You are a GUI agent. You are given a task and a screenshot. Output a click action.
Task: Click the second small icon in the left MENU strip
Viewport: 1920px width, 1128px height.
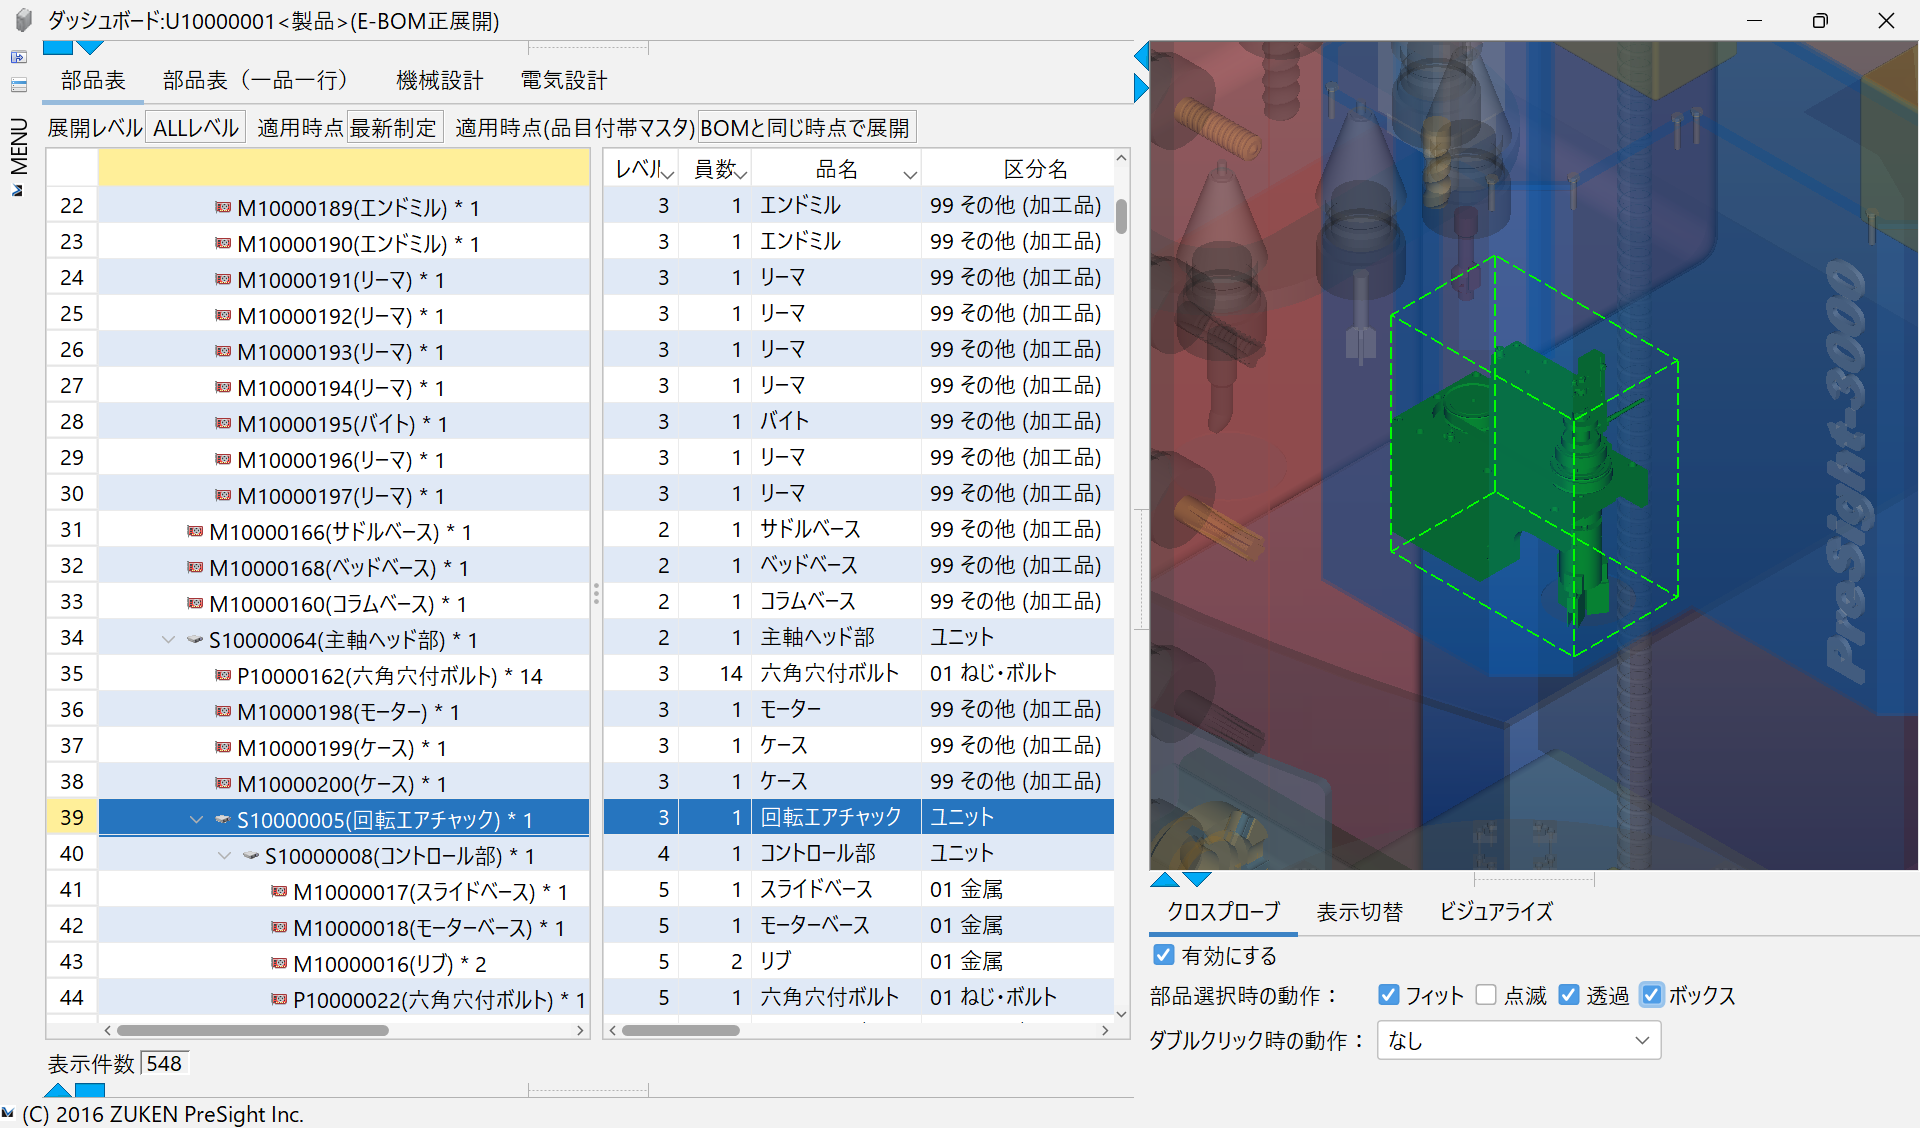tap(18, 85)
